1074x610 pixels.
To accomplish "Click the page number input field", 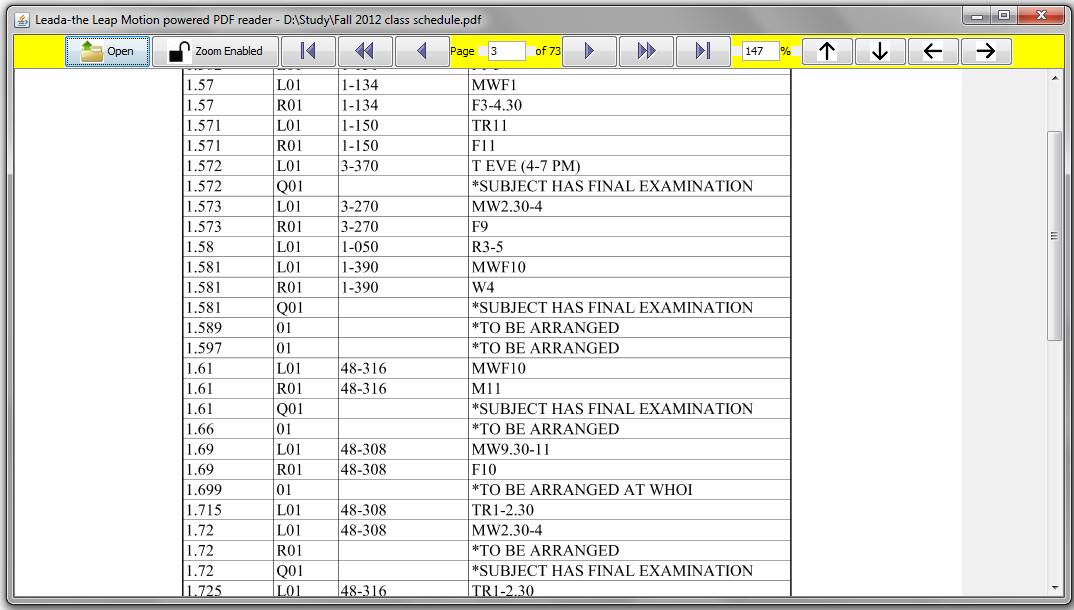I will click(x=506, y=51).
